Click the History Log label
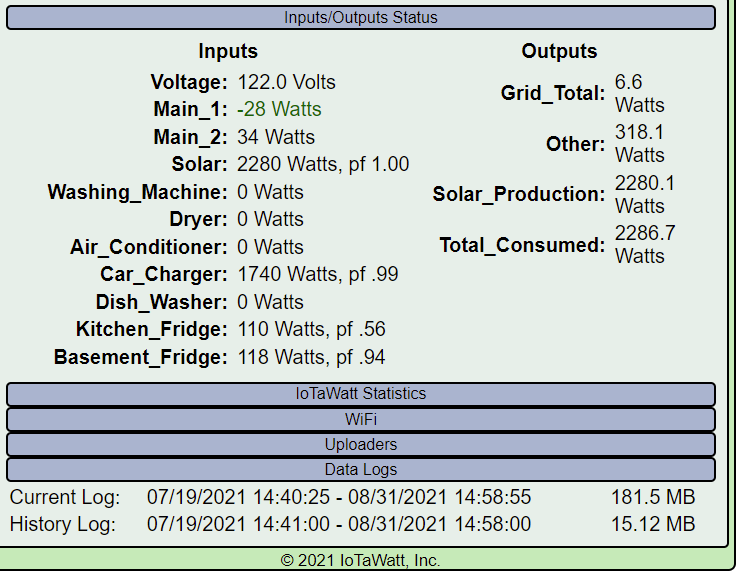Viewport: 742px width, 585px height. pos(62,524)
